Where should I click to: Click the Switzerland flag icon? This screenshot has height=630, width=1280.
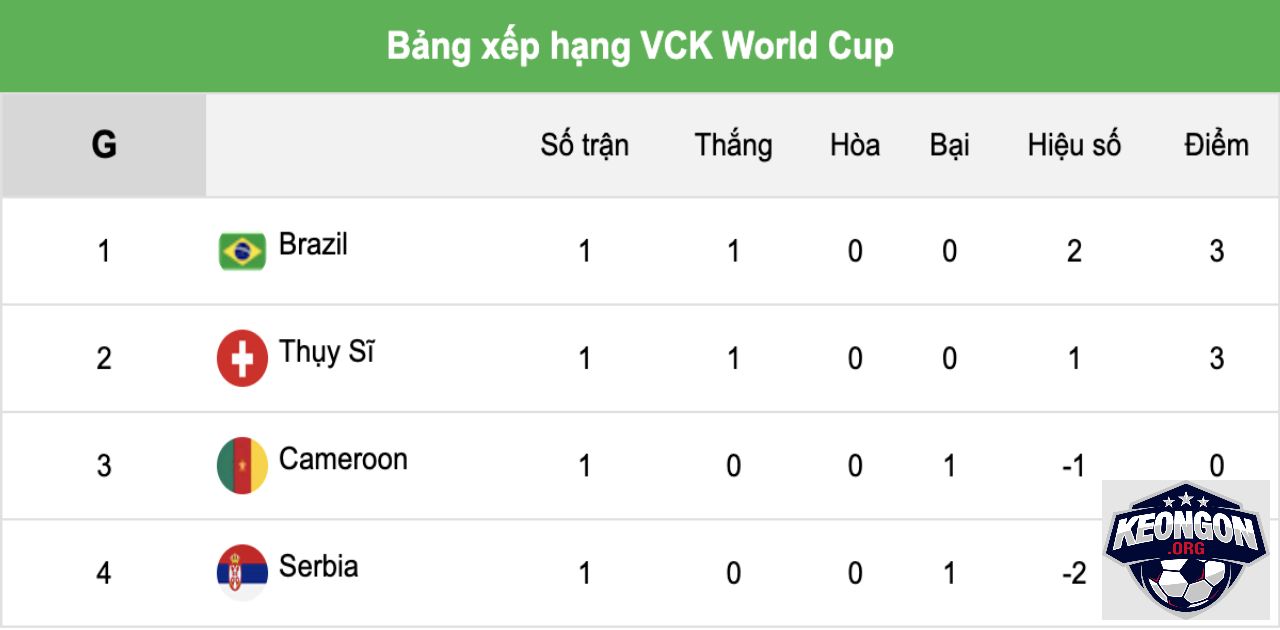coord(242,358)
